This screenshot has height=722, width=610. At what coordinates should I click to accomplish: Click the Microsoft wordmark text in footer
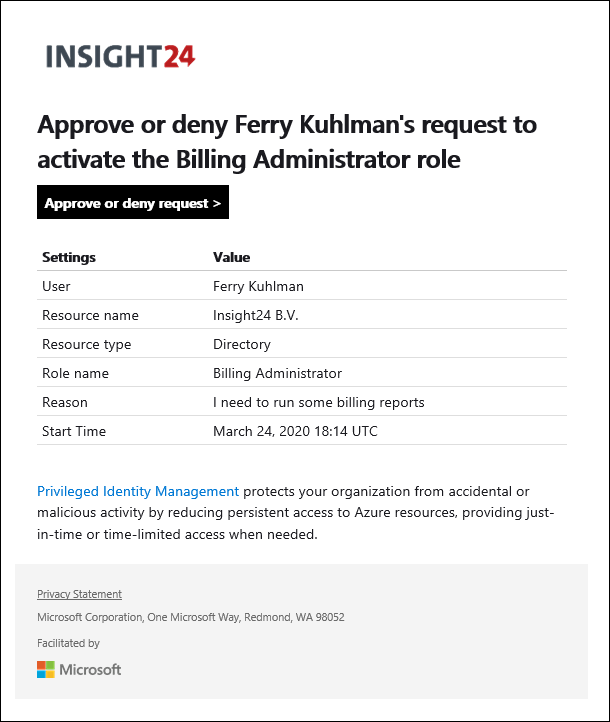[x=90, y=670]
